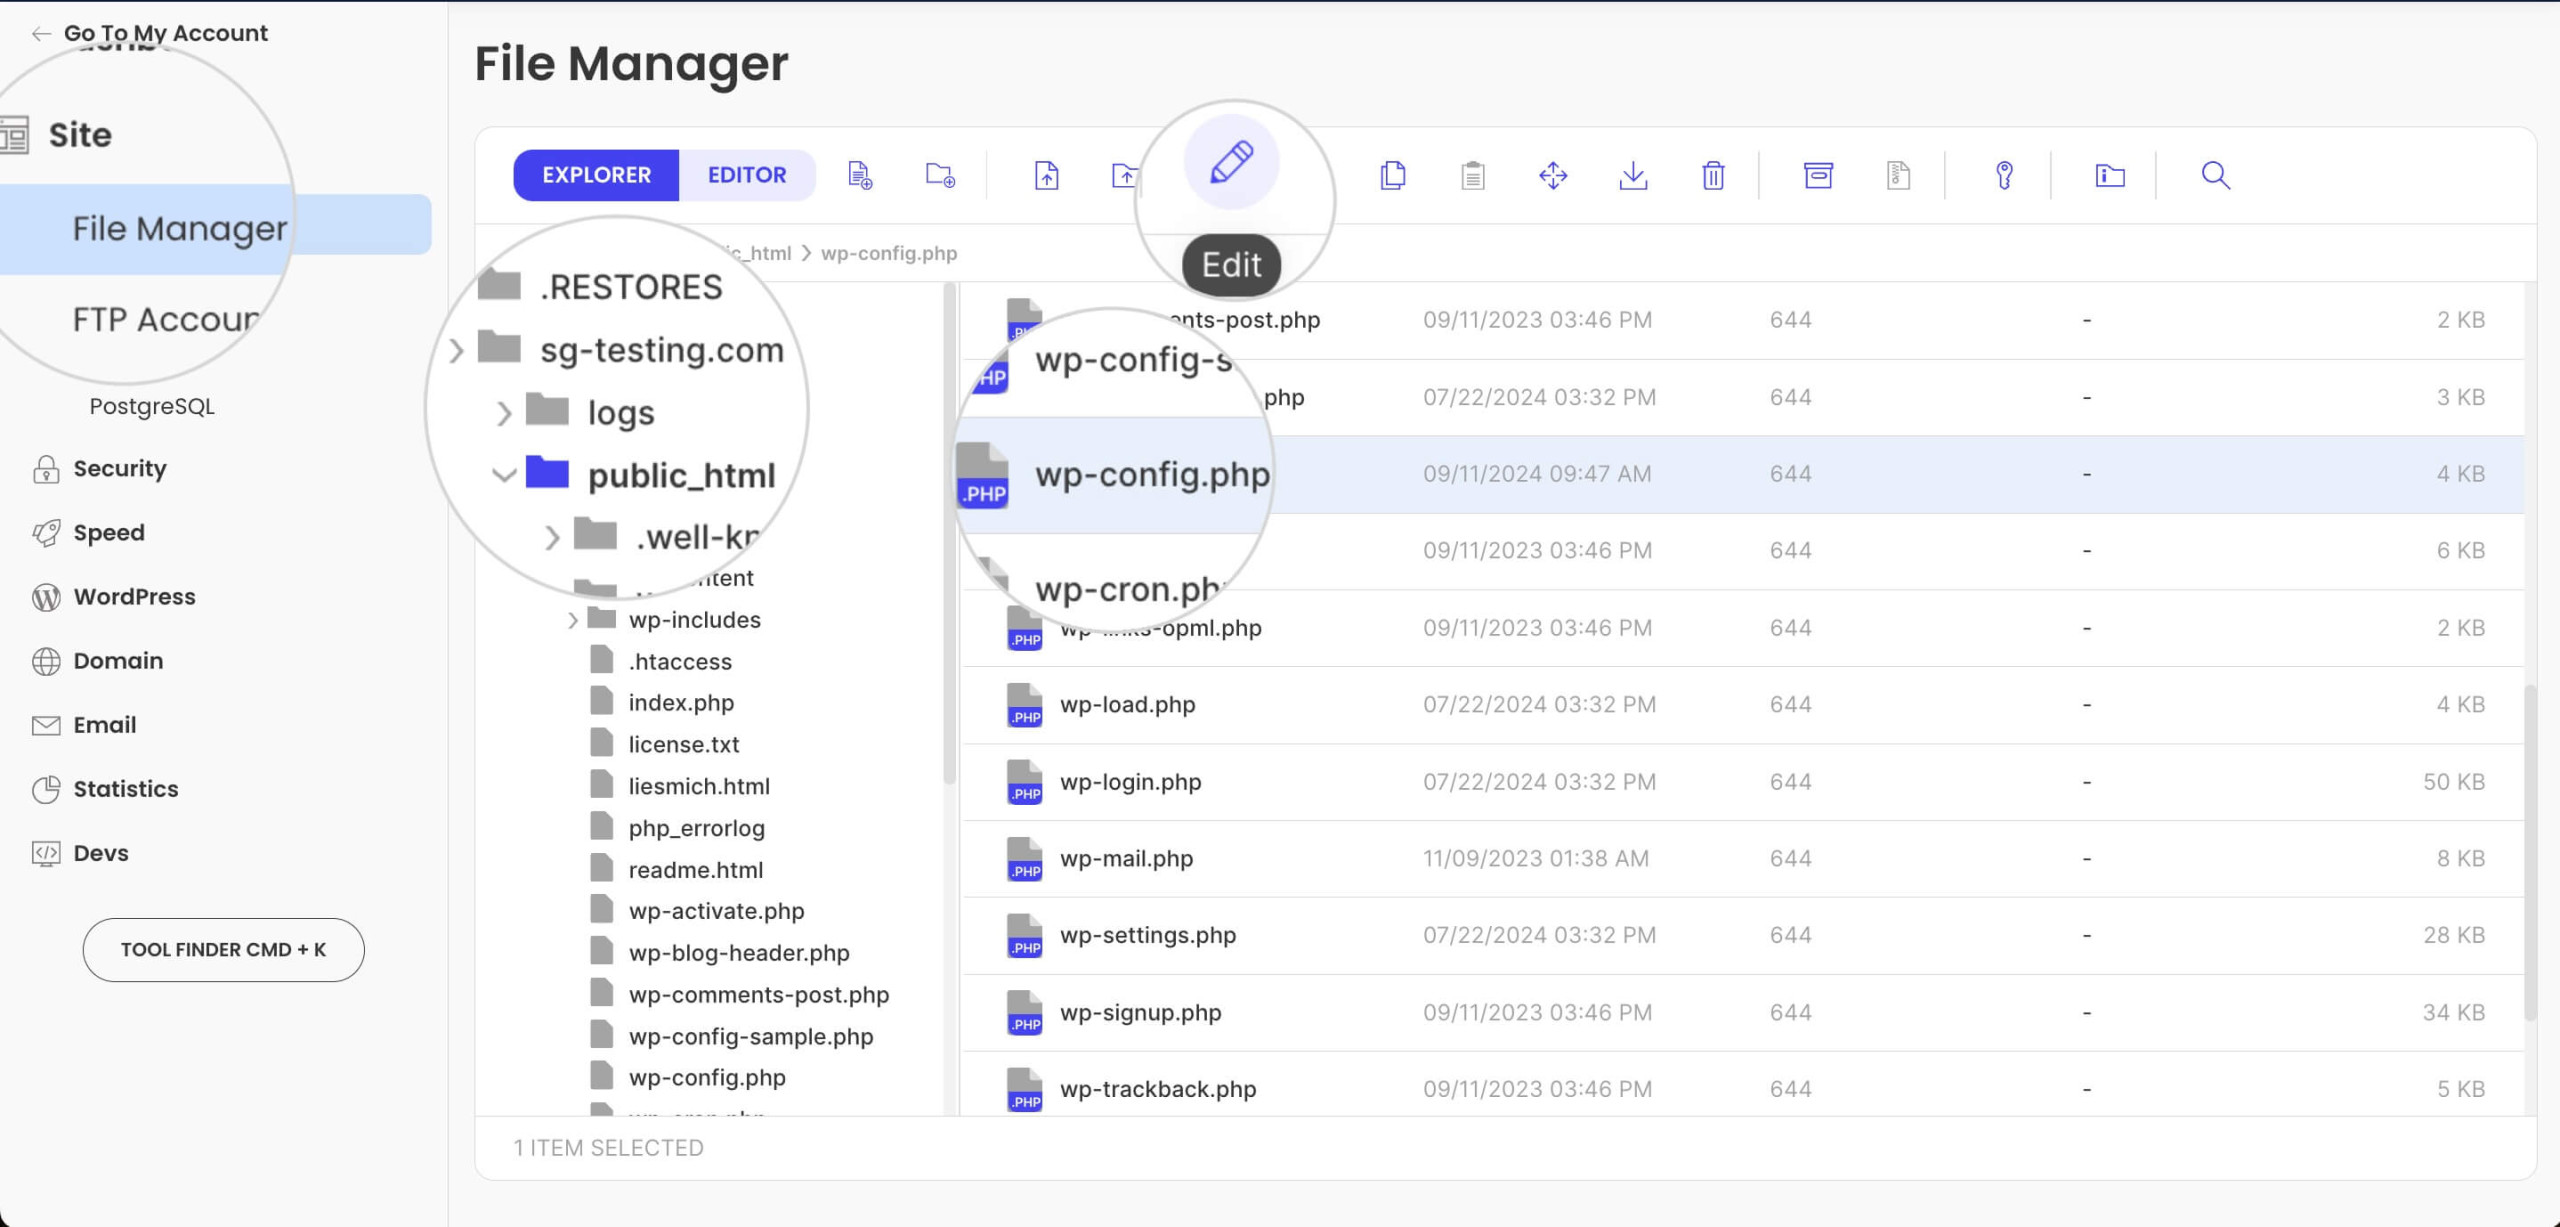The width and height of the screenshot is (2560, 1227).
Task: Collapse the public_html folder chevron
Action: (x=504, y=475)
